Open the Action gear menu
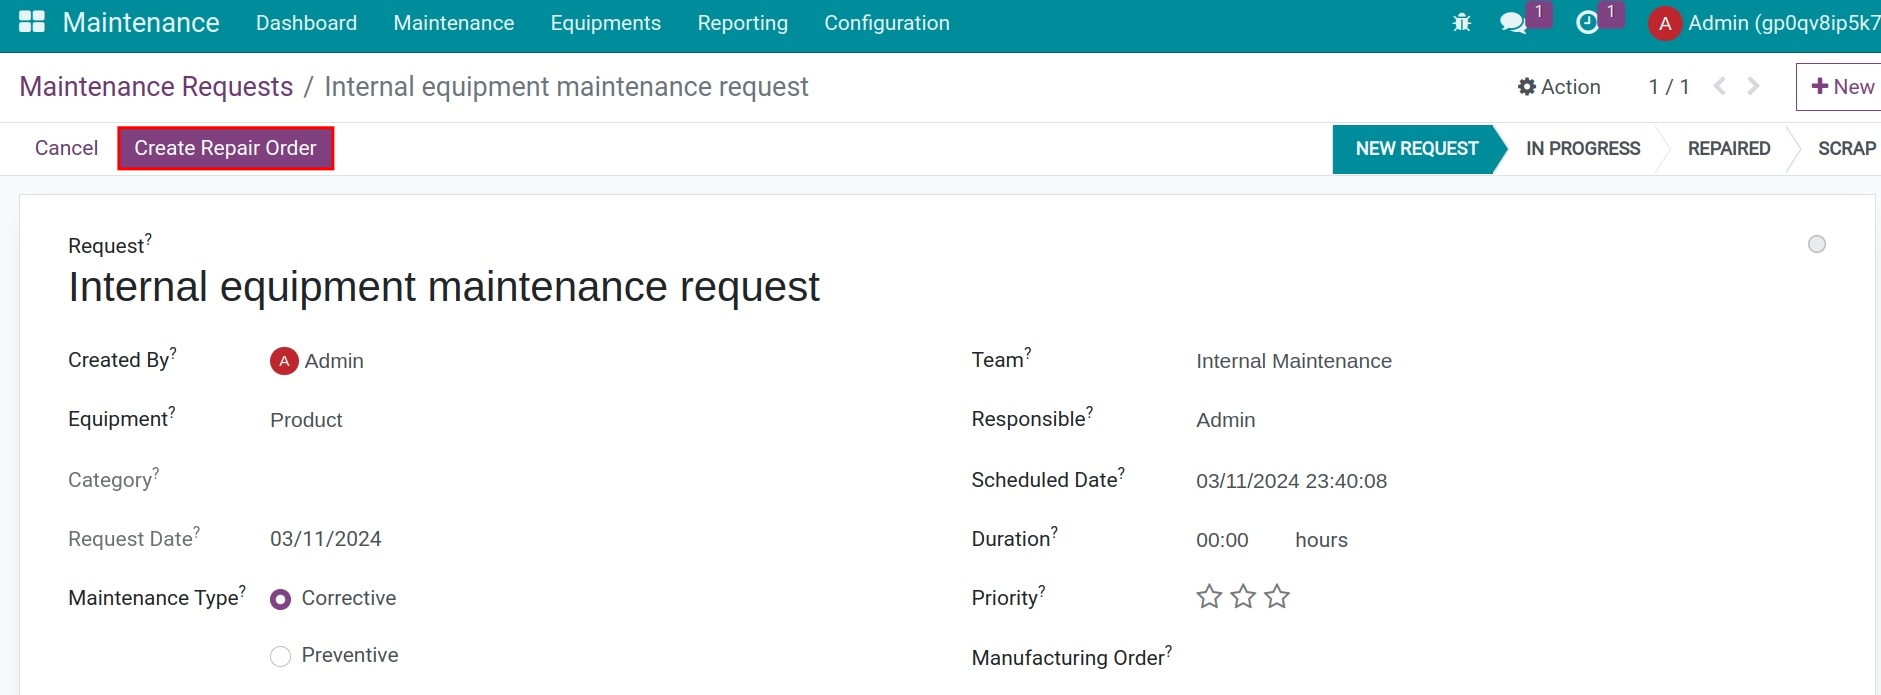 (1559, 87)
